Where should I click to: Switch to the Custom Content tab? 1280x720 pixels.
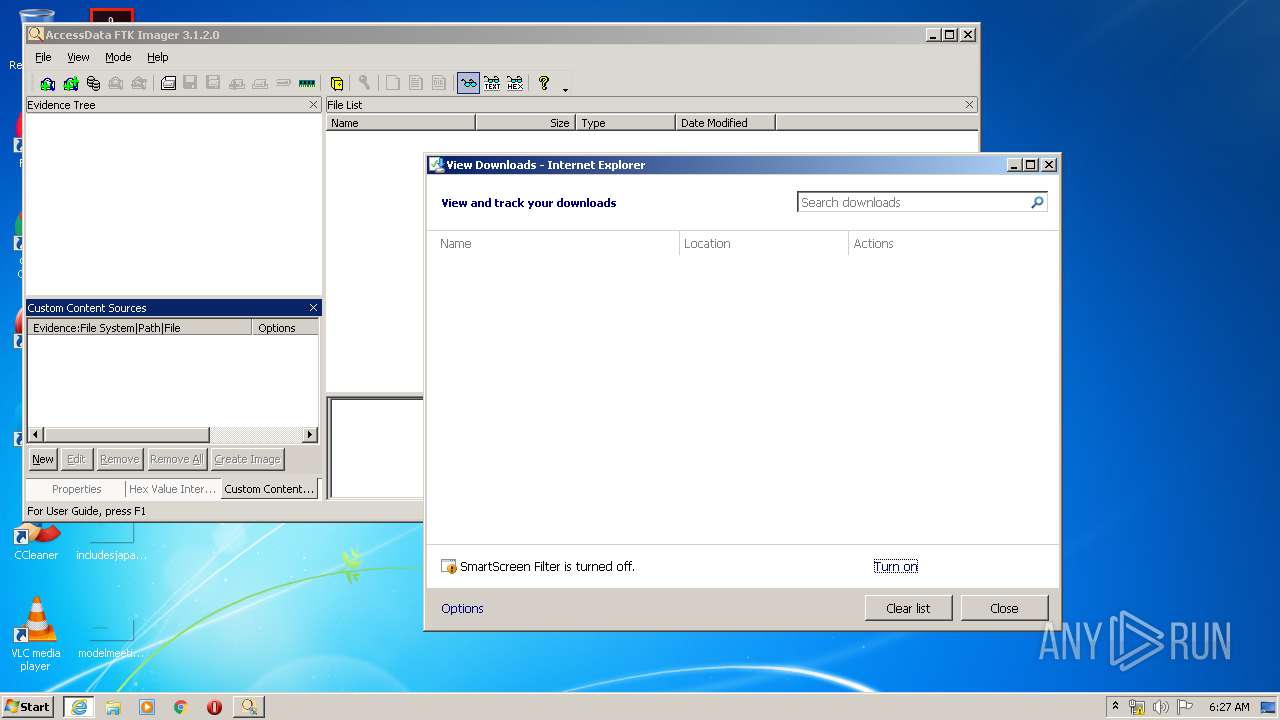pos(269,489)
